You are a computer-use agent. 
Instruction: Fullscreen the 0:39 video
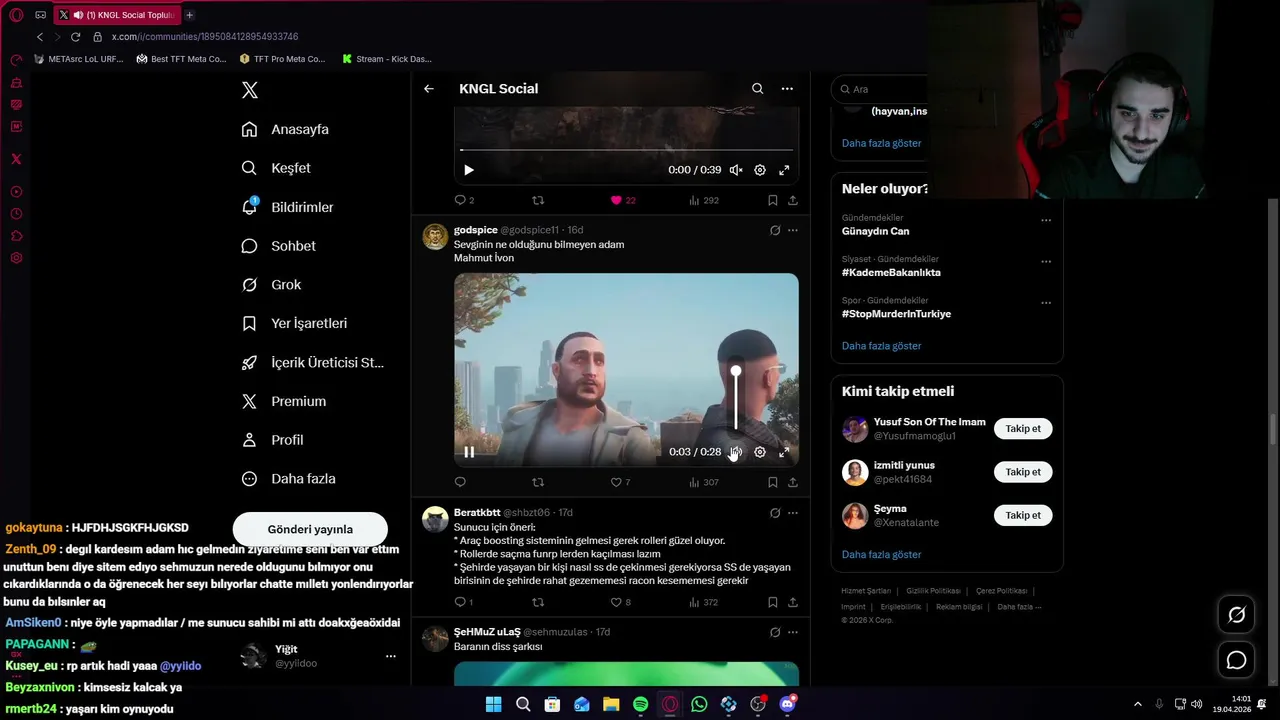click(x=784, y=170)
